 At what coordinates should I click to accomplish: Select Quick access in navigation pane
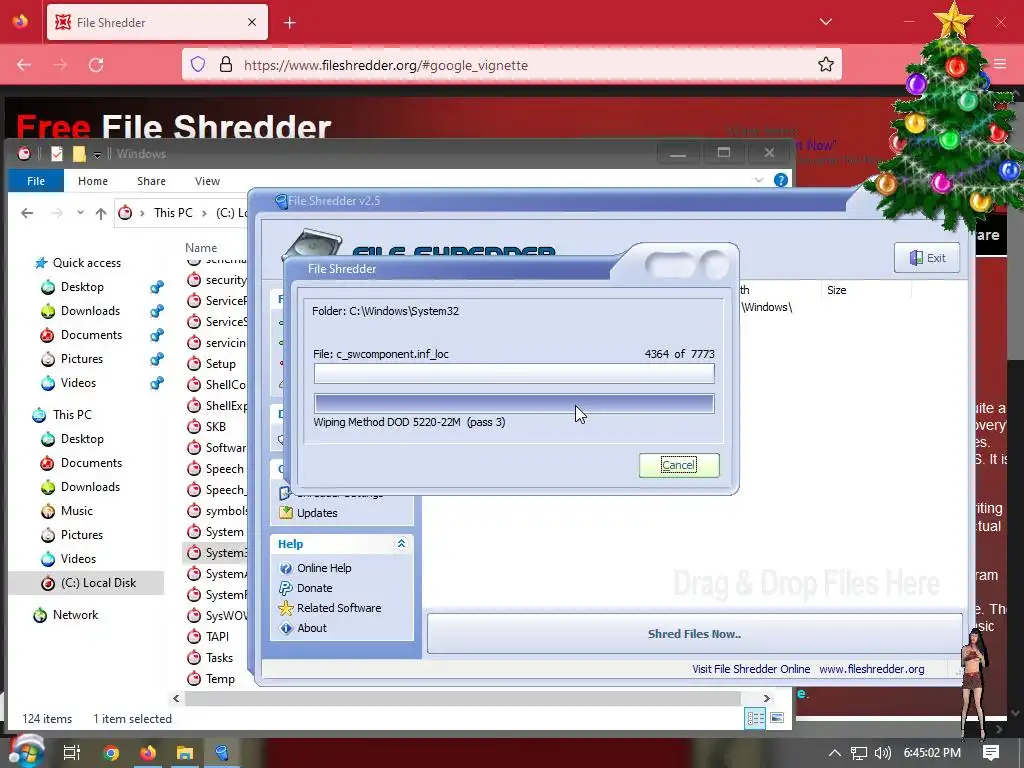86,263
